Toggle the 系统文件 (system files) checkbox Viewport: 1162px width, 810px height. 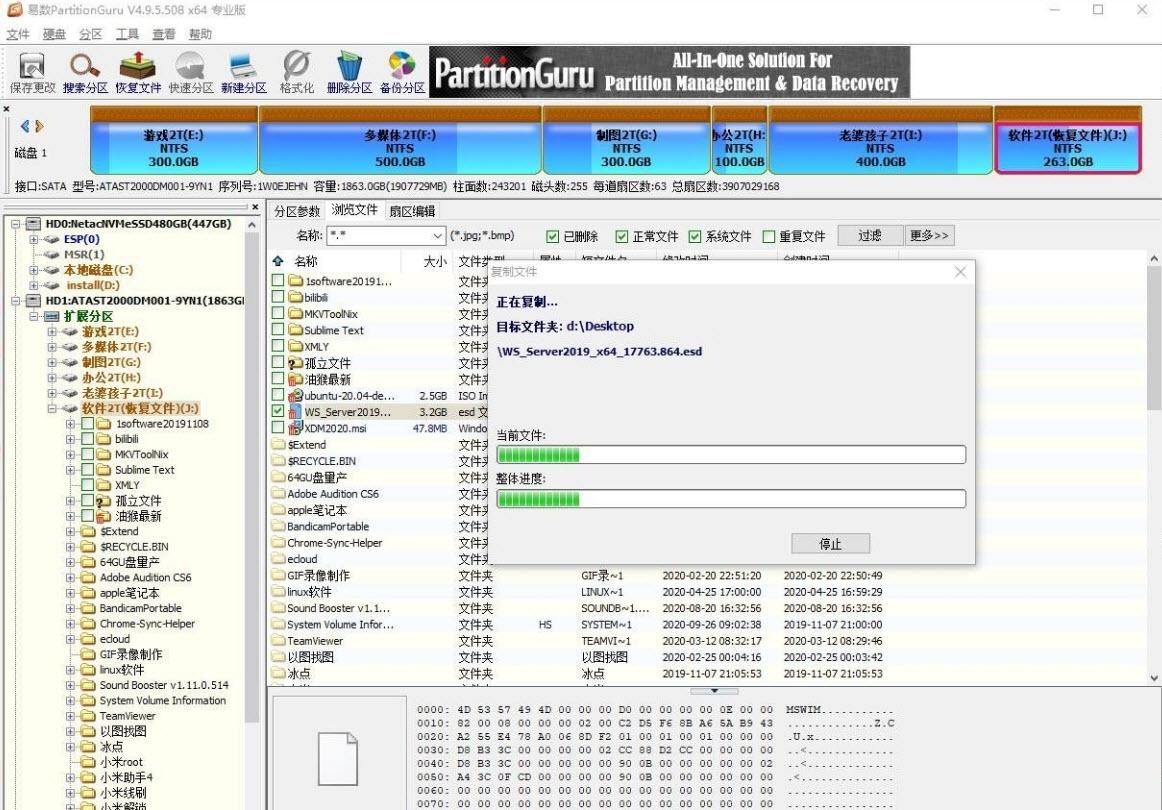pyautogui.click(x=694, y=236)
